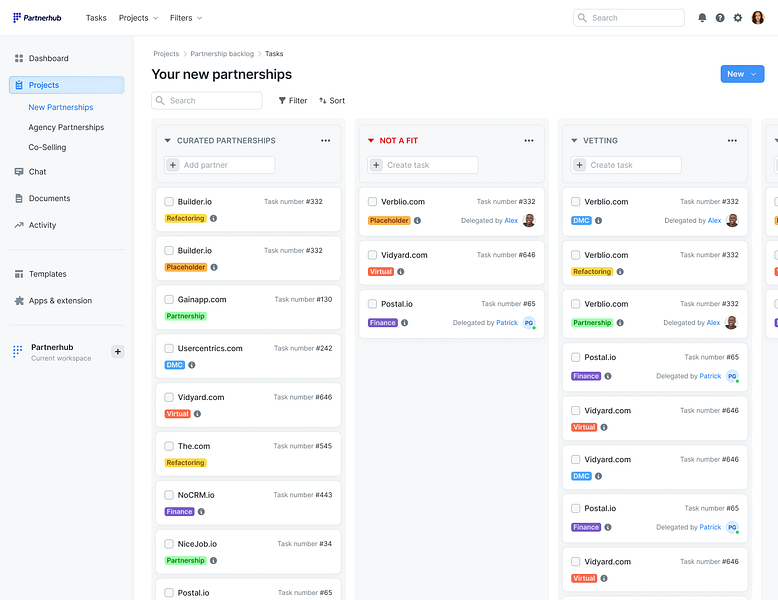
Task: Click Alex link on Not a Fit Verblio card
Action: click(511, 220)
